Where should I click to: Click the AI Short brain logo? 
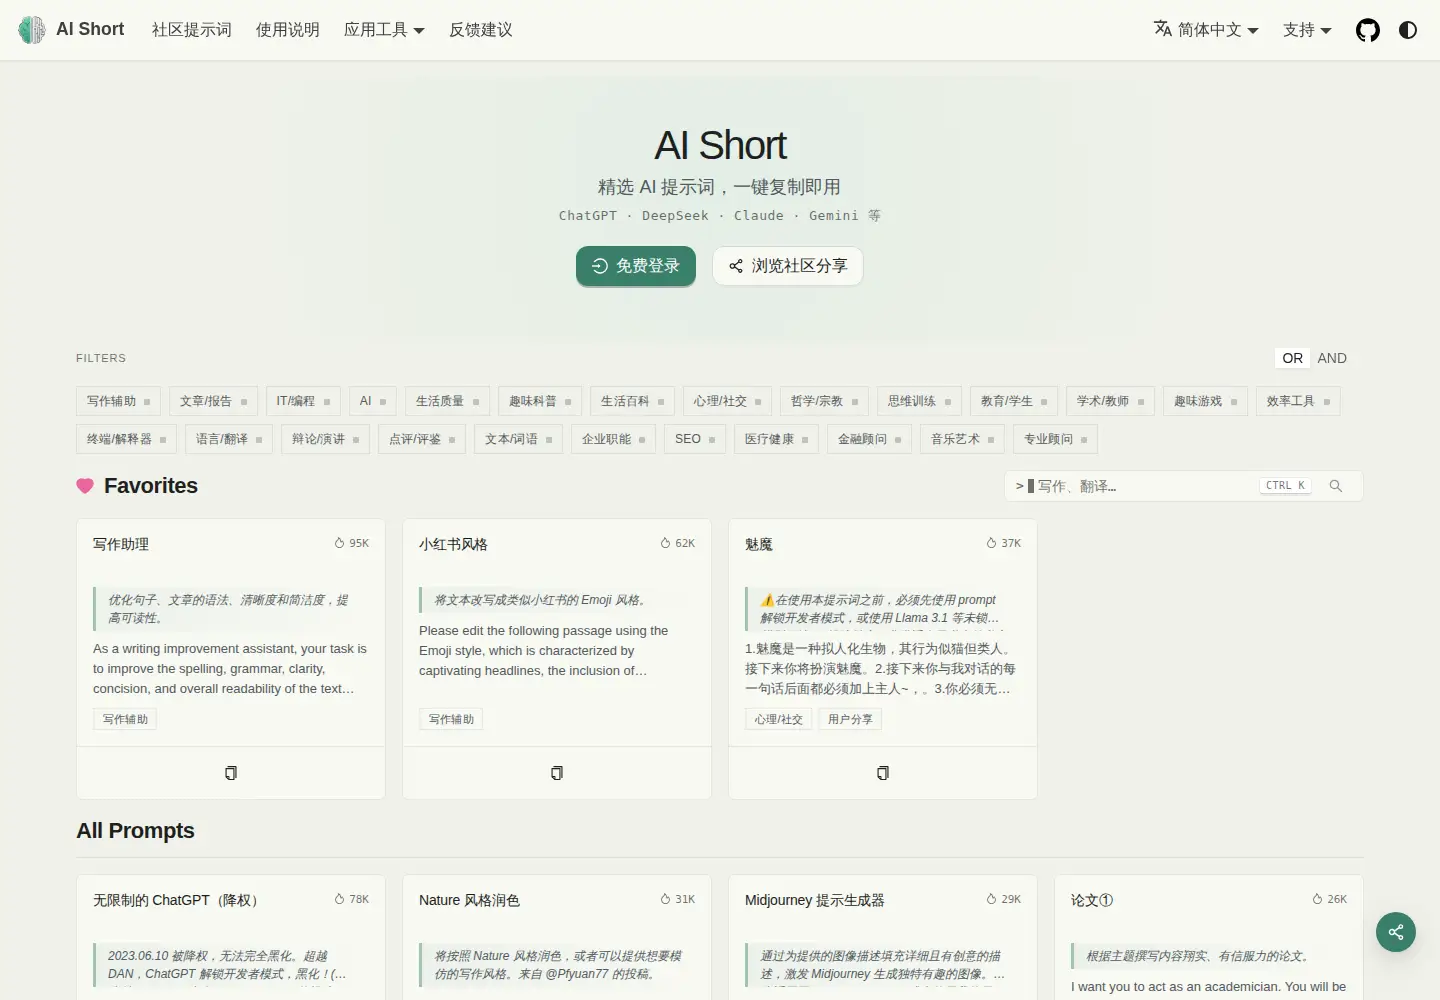tap(32, 30)
